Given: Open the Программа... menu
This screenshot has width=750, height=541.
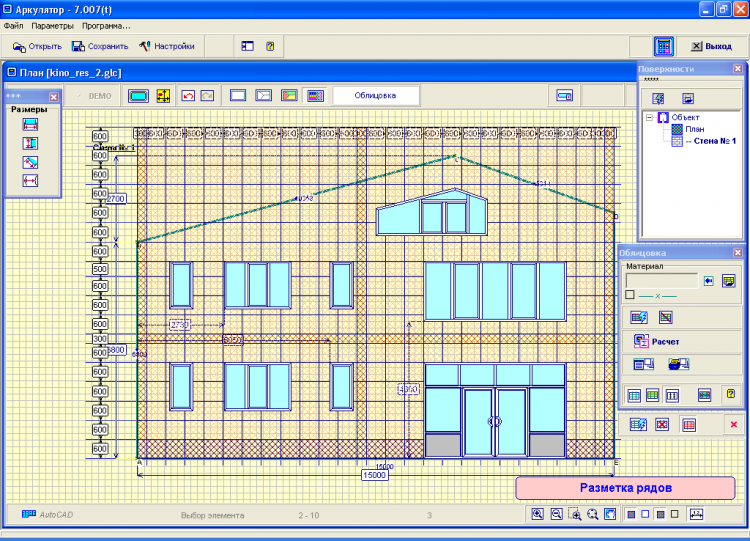Looking at the screenshot, I should (x=106, y=26).
